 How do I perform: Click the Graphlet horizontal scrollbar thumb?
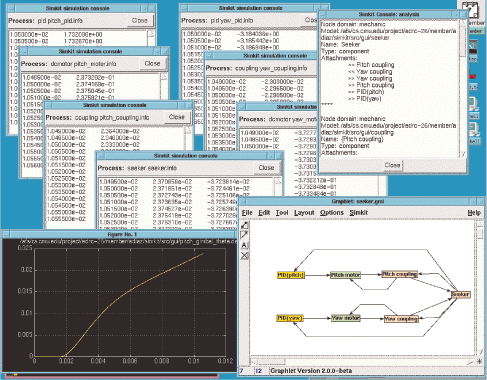pos(271,362)
